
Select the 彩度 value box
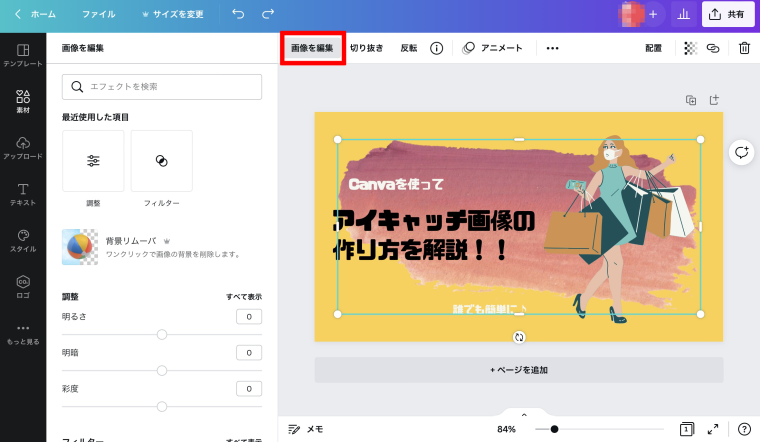point(249,389)
